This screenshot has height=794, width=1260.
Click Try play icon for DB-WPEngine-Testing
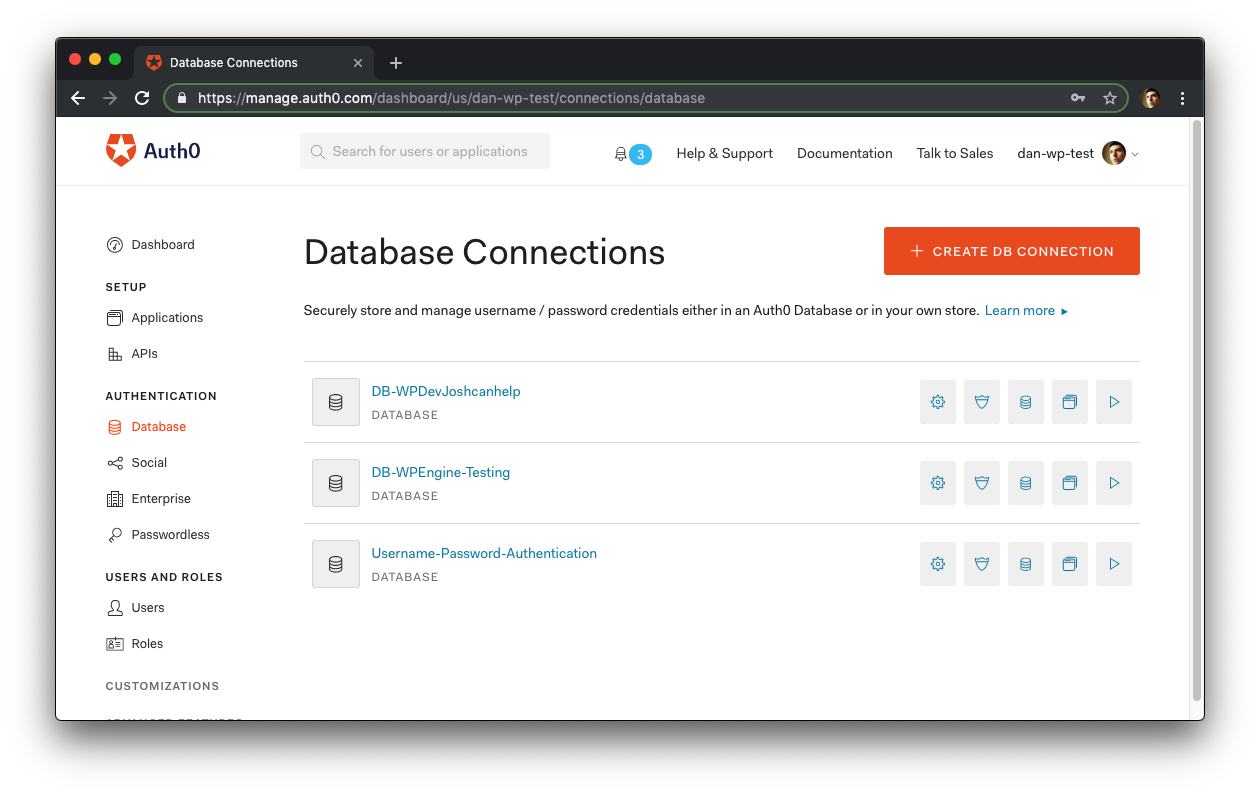point(1114,483)
